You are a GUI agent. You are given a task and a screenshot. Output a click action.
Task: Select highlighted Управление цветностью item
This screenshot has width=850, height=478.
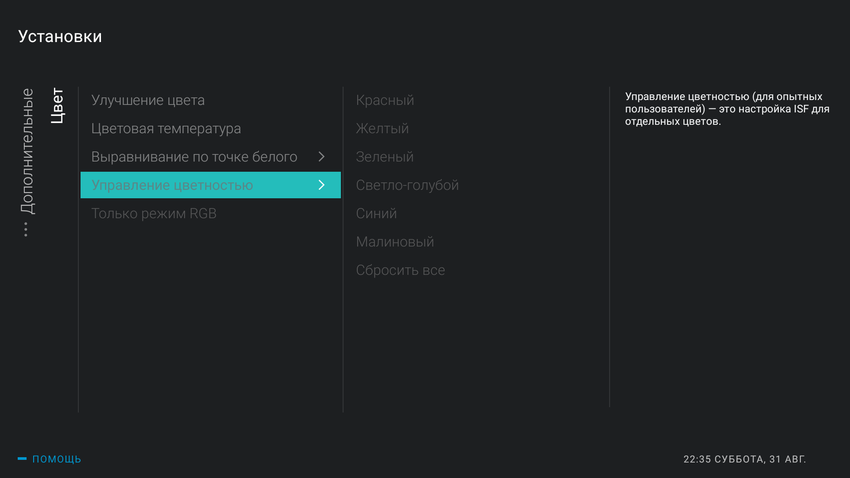pos(172,185)
